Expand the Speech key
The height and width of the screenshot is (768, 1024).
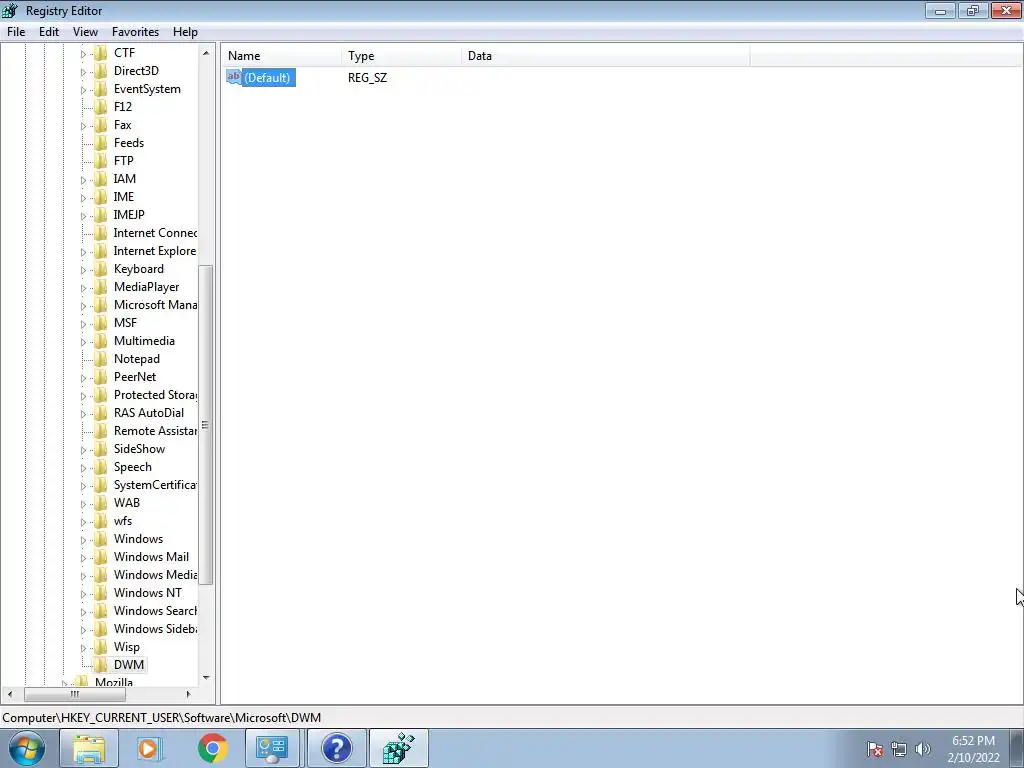tap(83, 468)
